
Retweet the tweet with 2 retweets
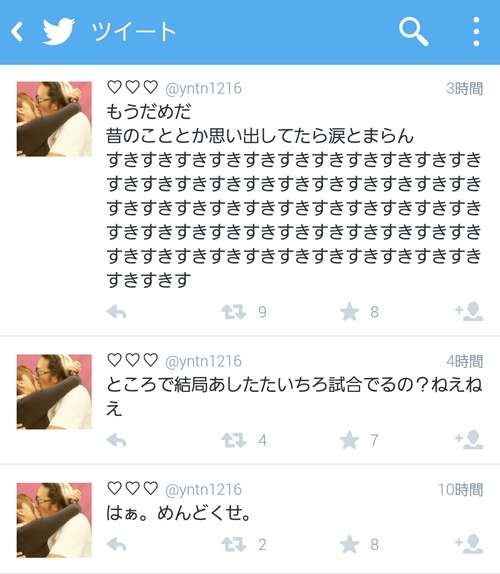[234, 544]
